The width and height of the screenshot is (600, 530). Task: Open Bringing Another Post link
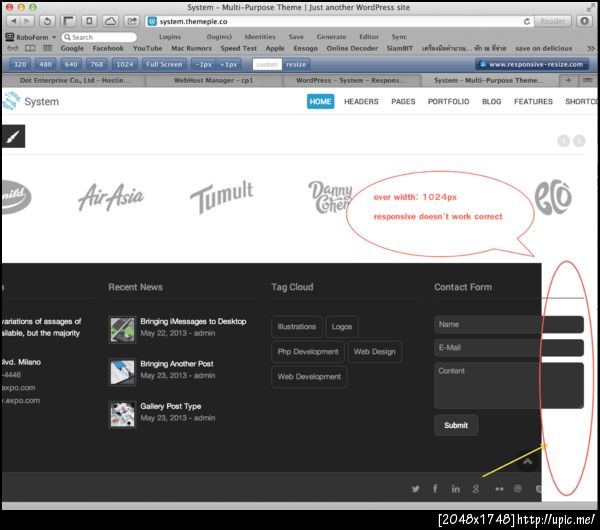coord(177,364)
